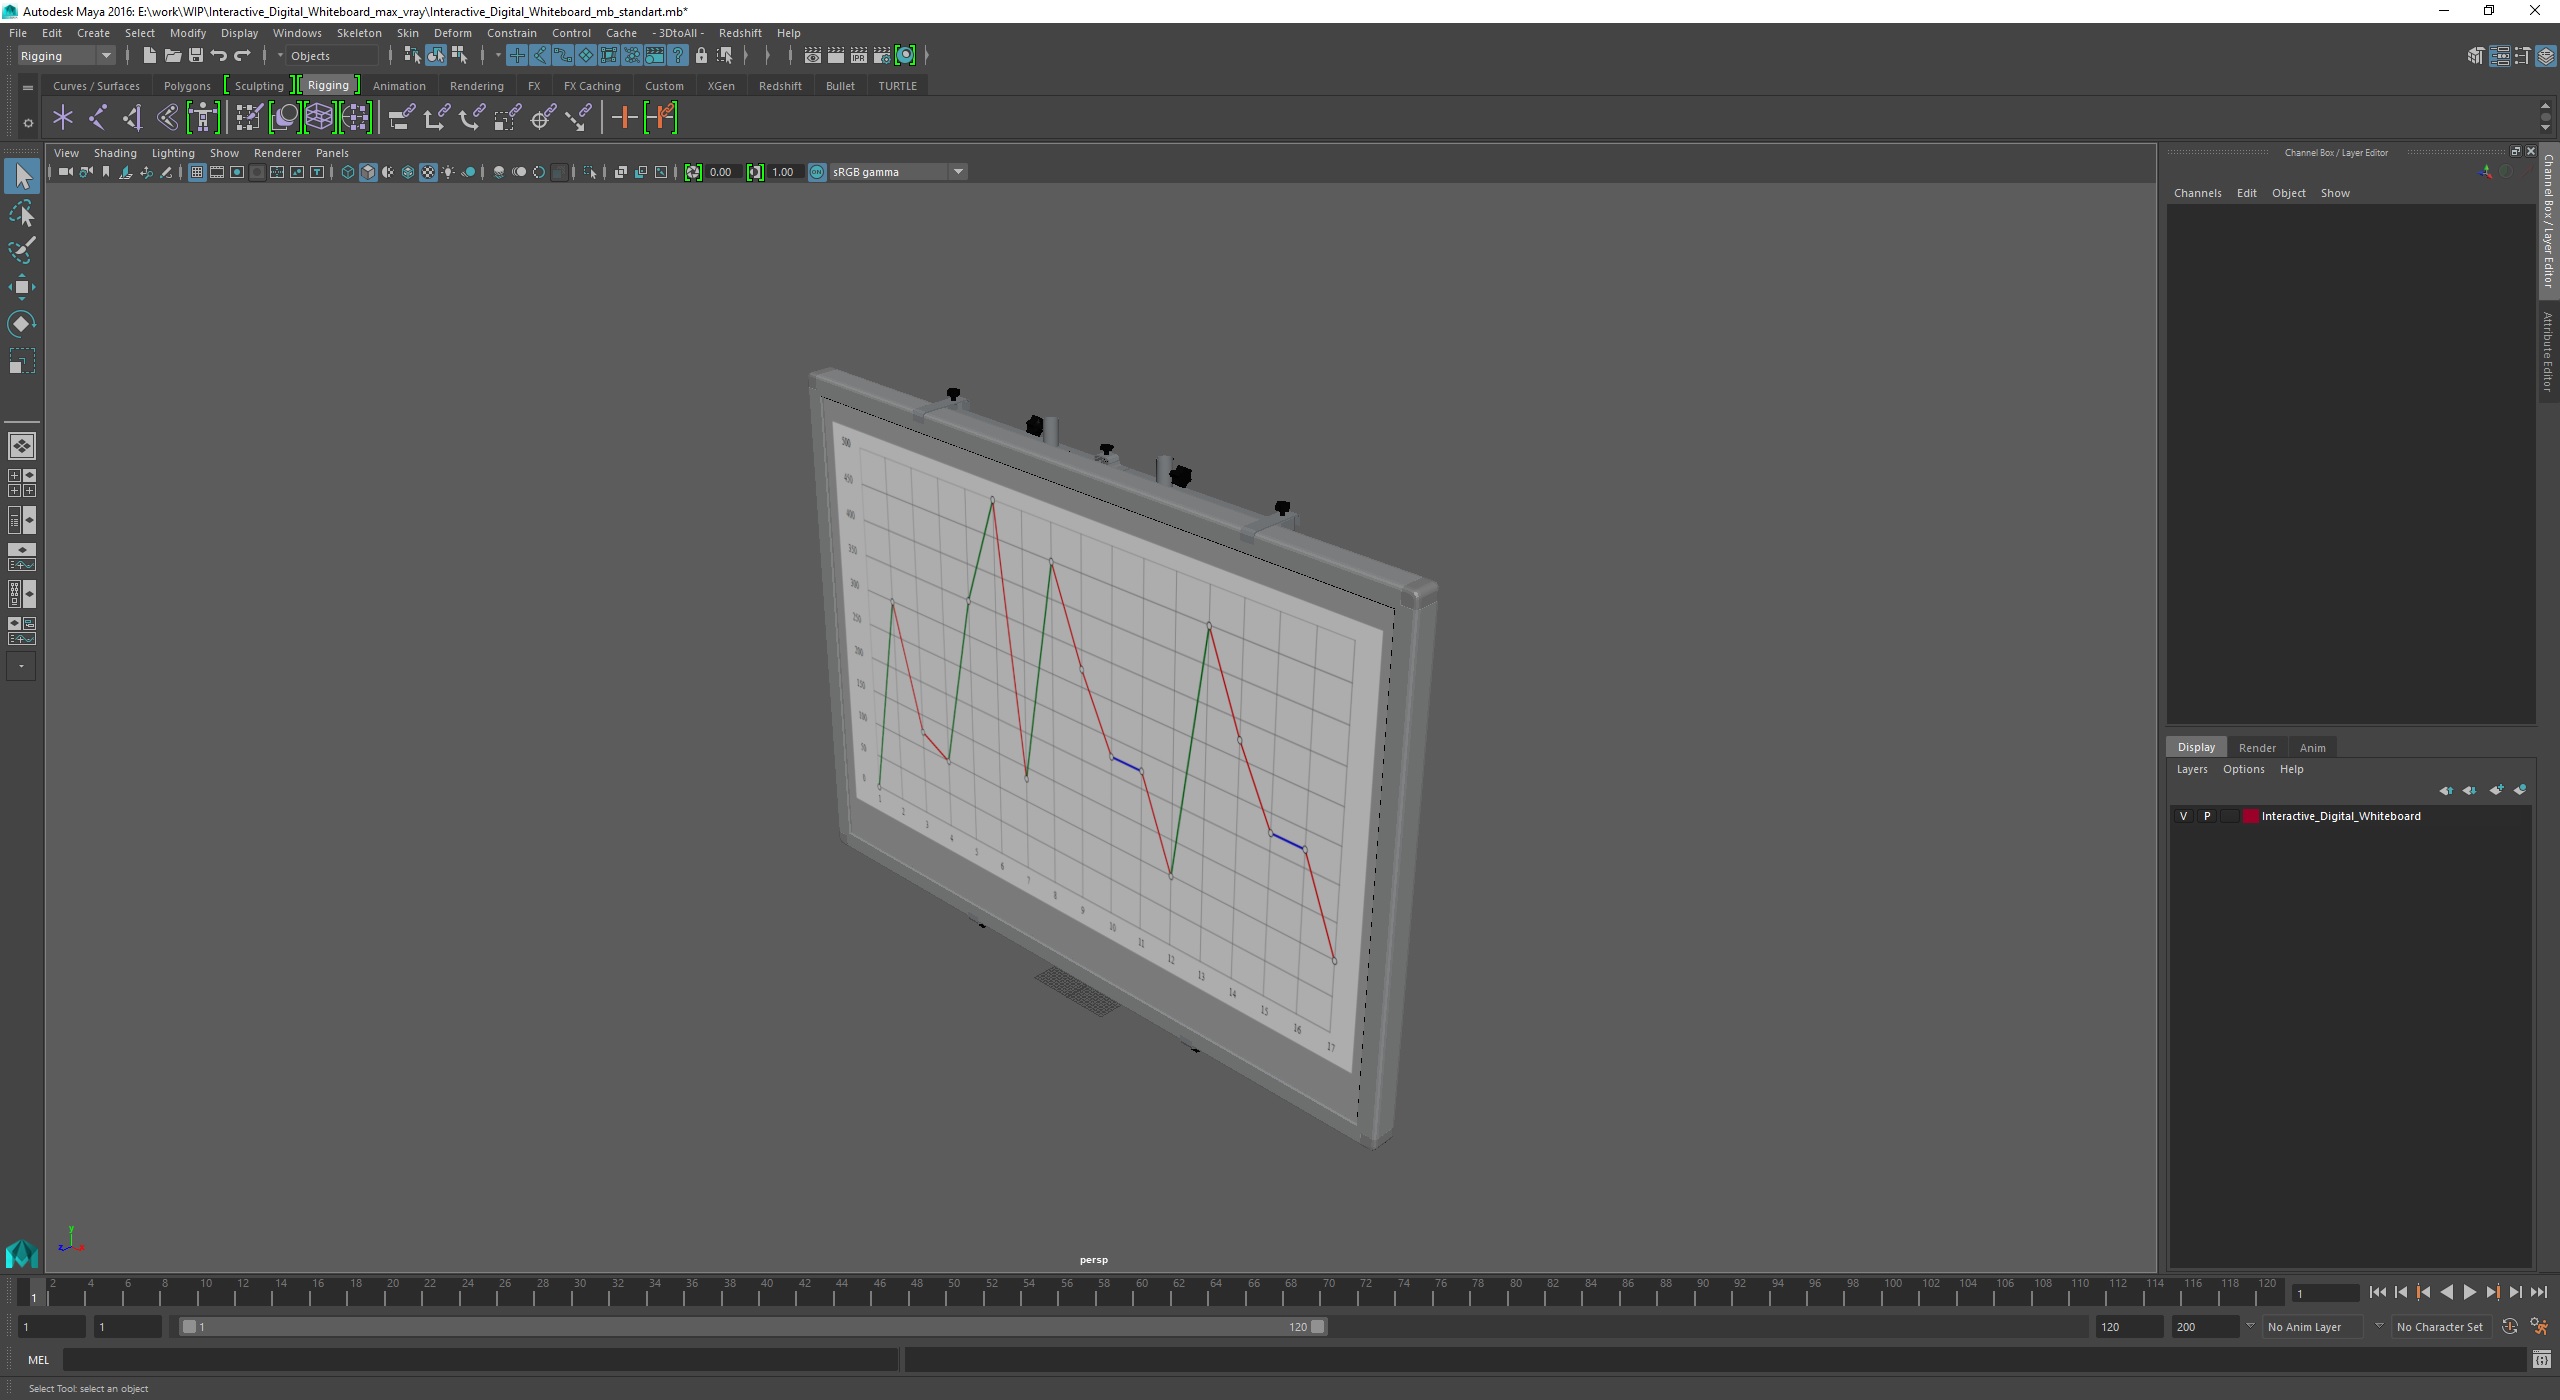Select the Rotate tool
The height and width of the screenshot is (1400, 2560).
[21, 324]
